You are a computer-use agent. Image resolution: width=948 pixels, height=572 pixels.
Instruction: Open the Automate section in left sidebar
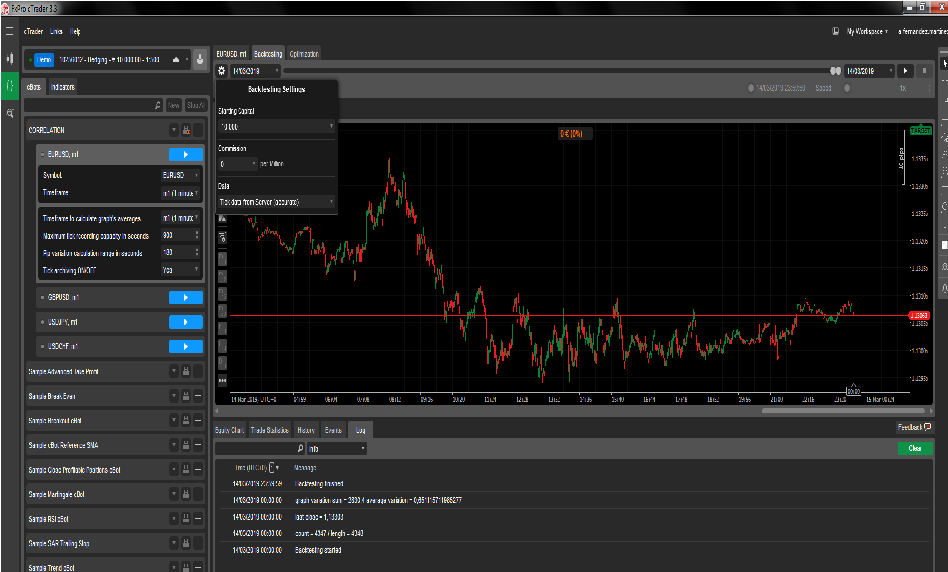(x=10, y=86)
